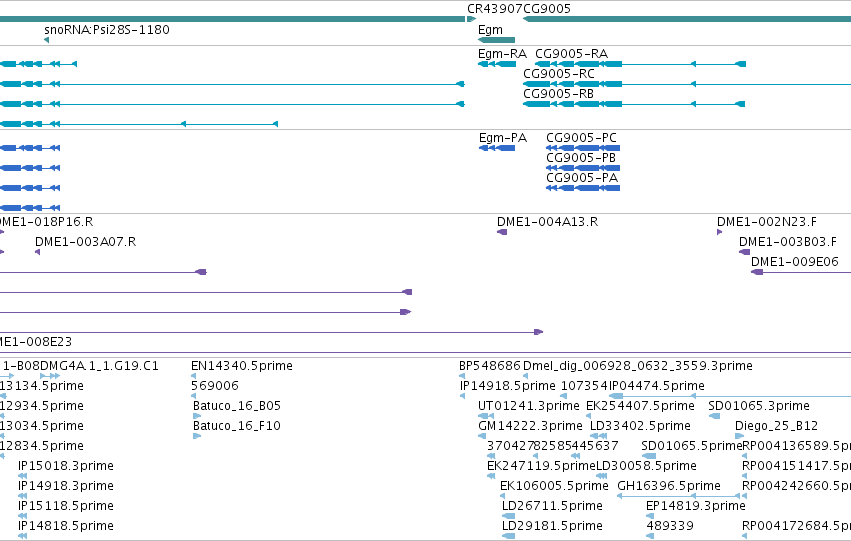Select the RP004172684.5prime EST label
The width and height of the screenshot is (851, 541).
796,526
